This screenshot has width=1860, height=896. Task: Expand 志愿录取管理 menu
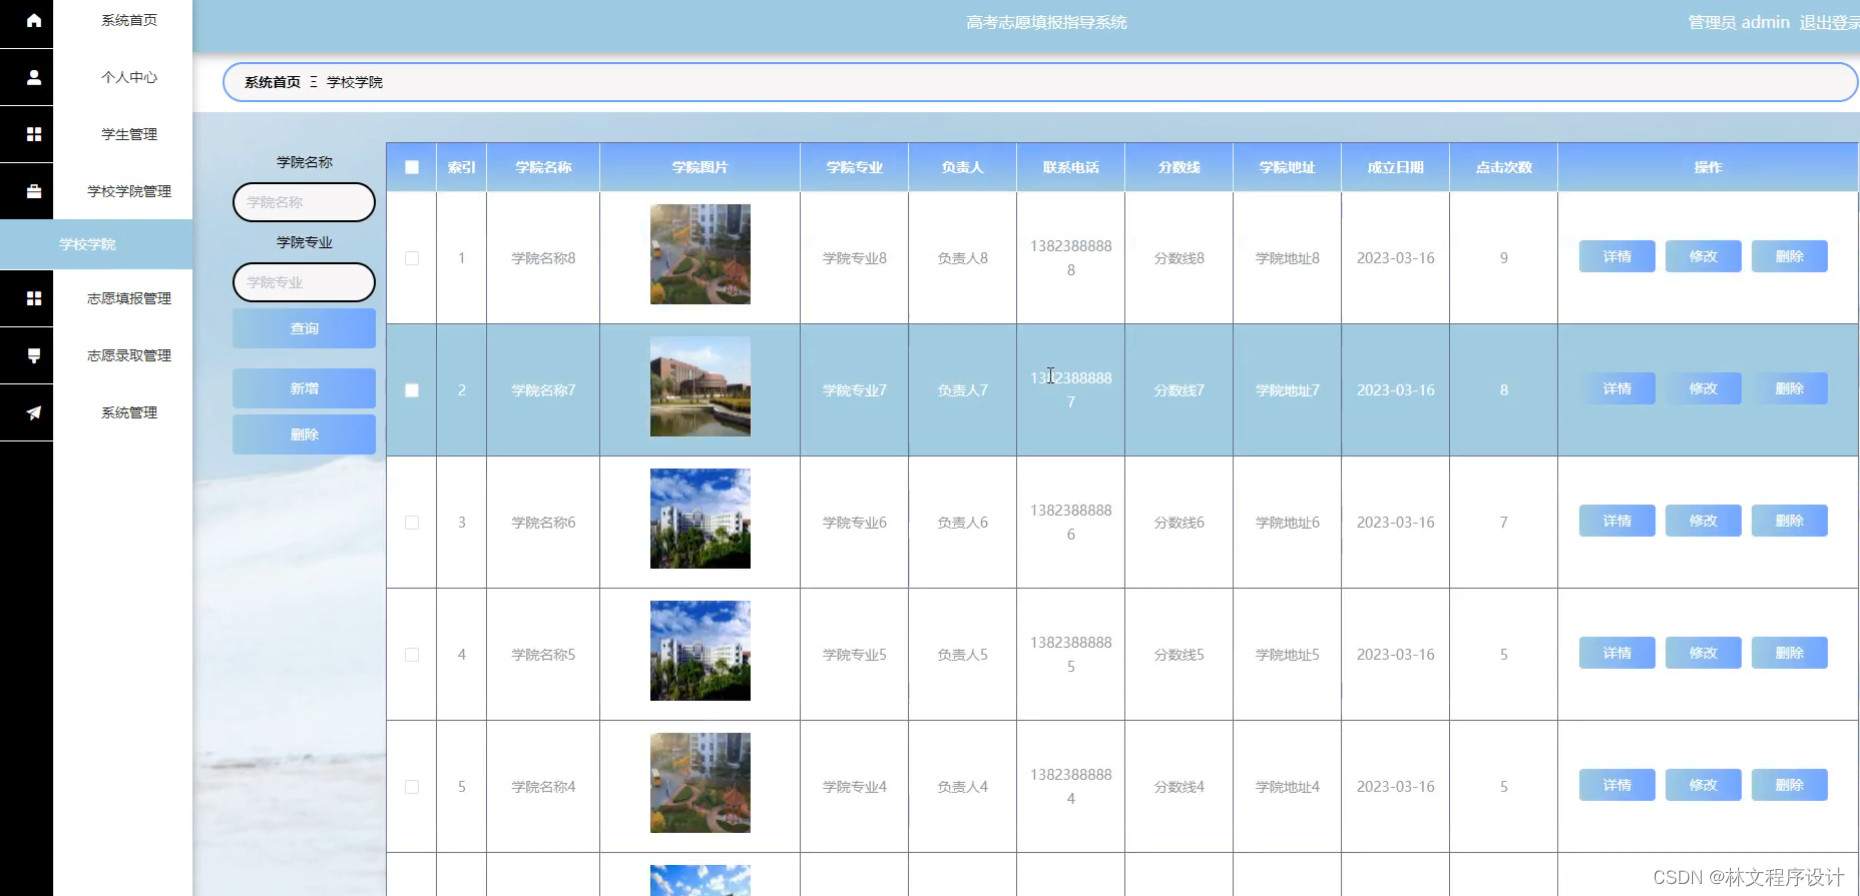click(x=129, y=355)
